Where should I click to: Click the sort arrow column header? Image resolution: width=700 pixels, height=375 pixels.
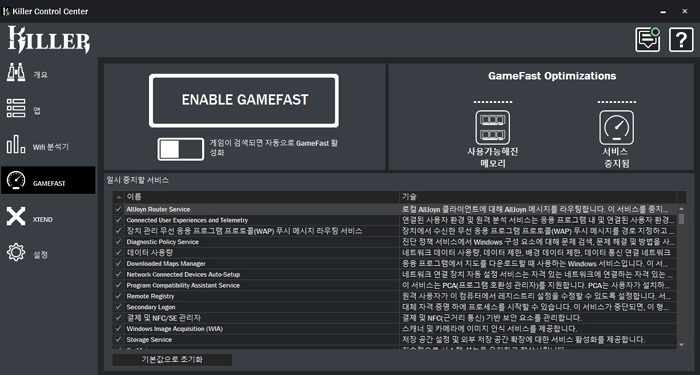(118, 197)
